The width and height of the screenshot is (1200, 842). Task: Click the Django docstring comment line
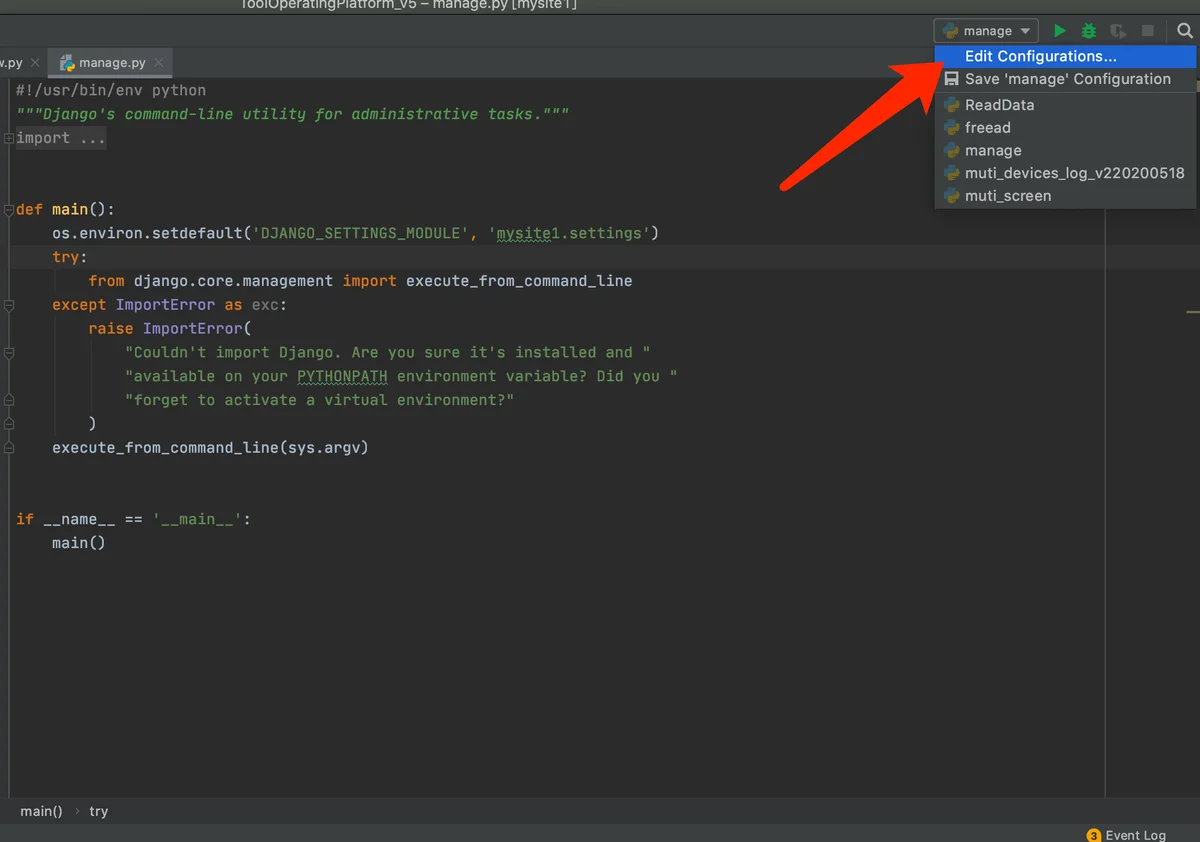292,114
